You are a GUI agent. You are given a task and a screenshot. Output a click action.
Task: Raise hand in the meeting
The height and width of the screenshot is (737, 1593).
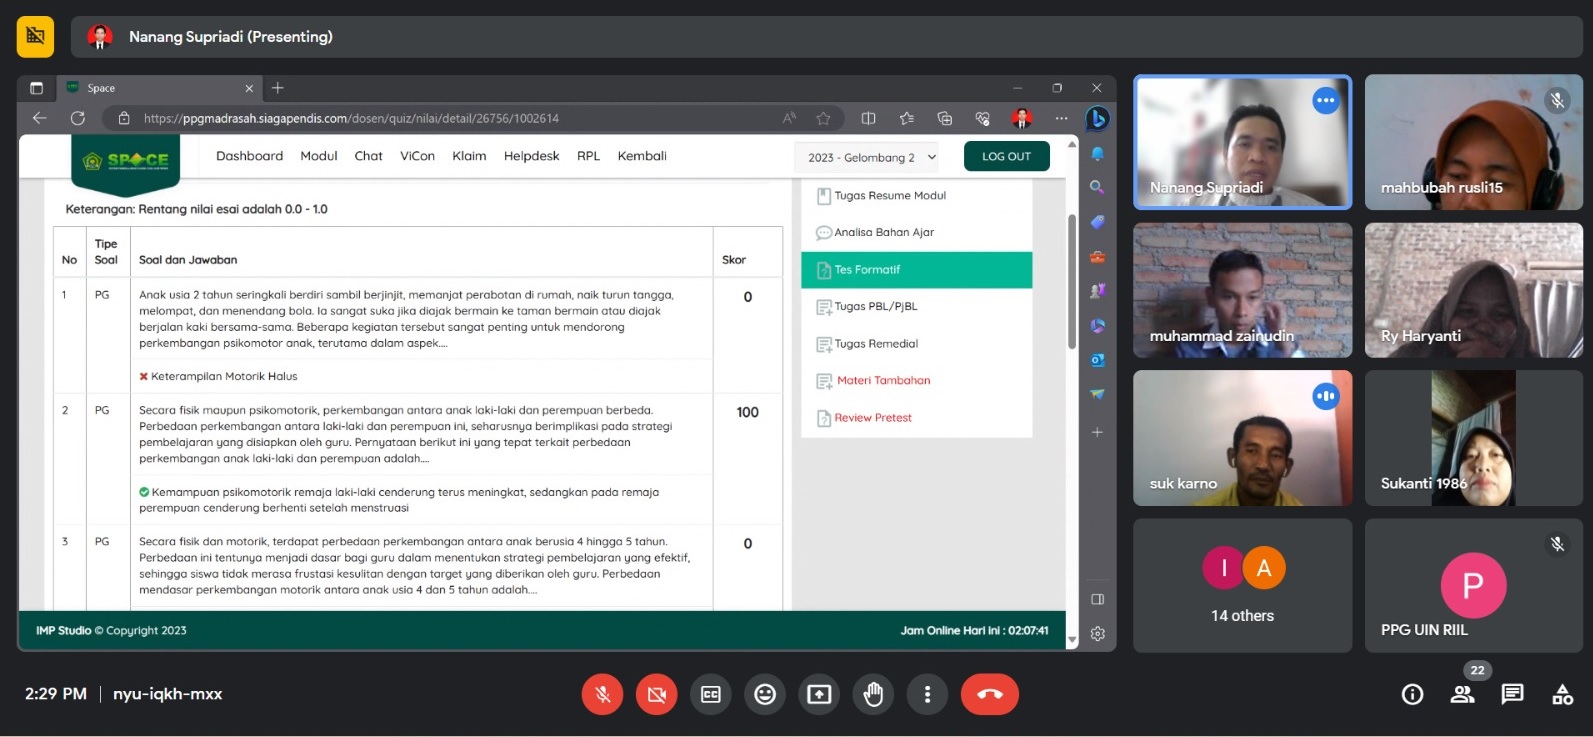(873, 694)
